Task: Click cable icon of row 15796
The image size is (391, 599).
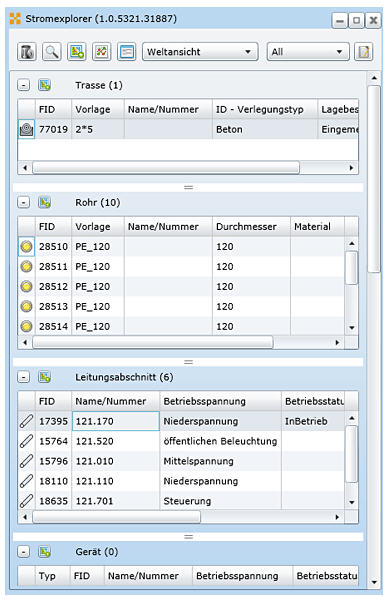Action: click(x=26, y=461)
